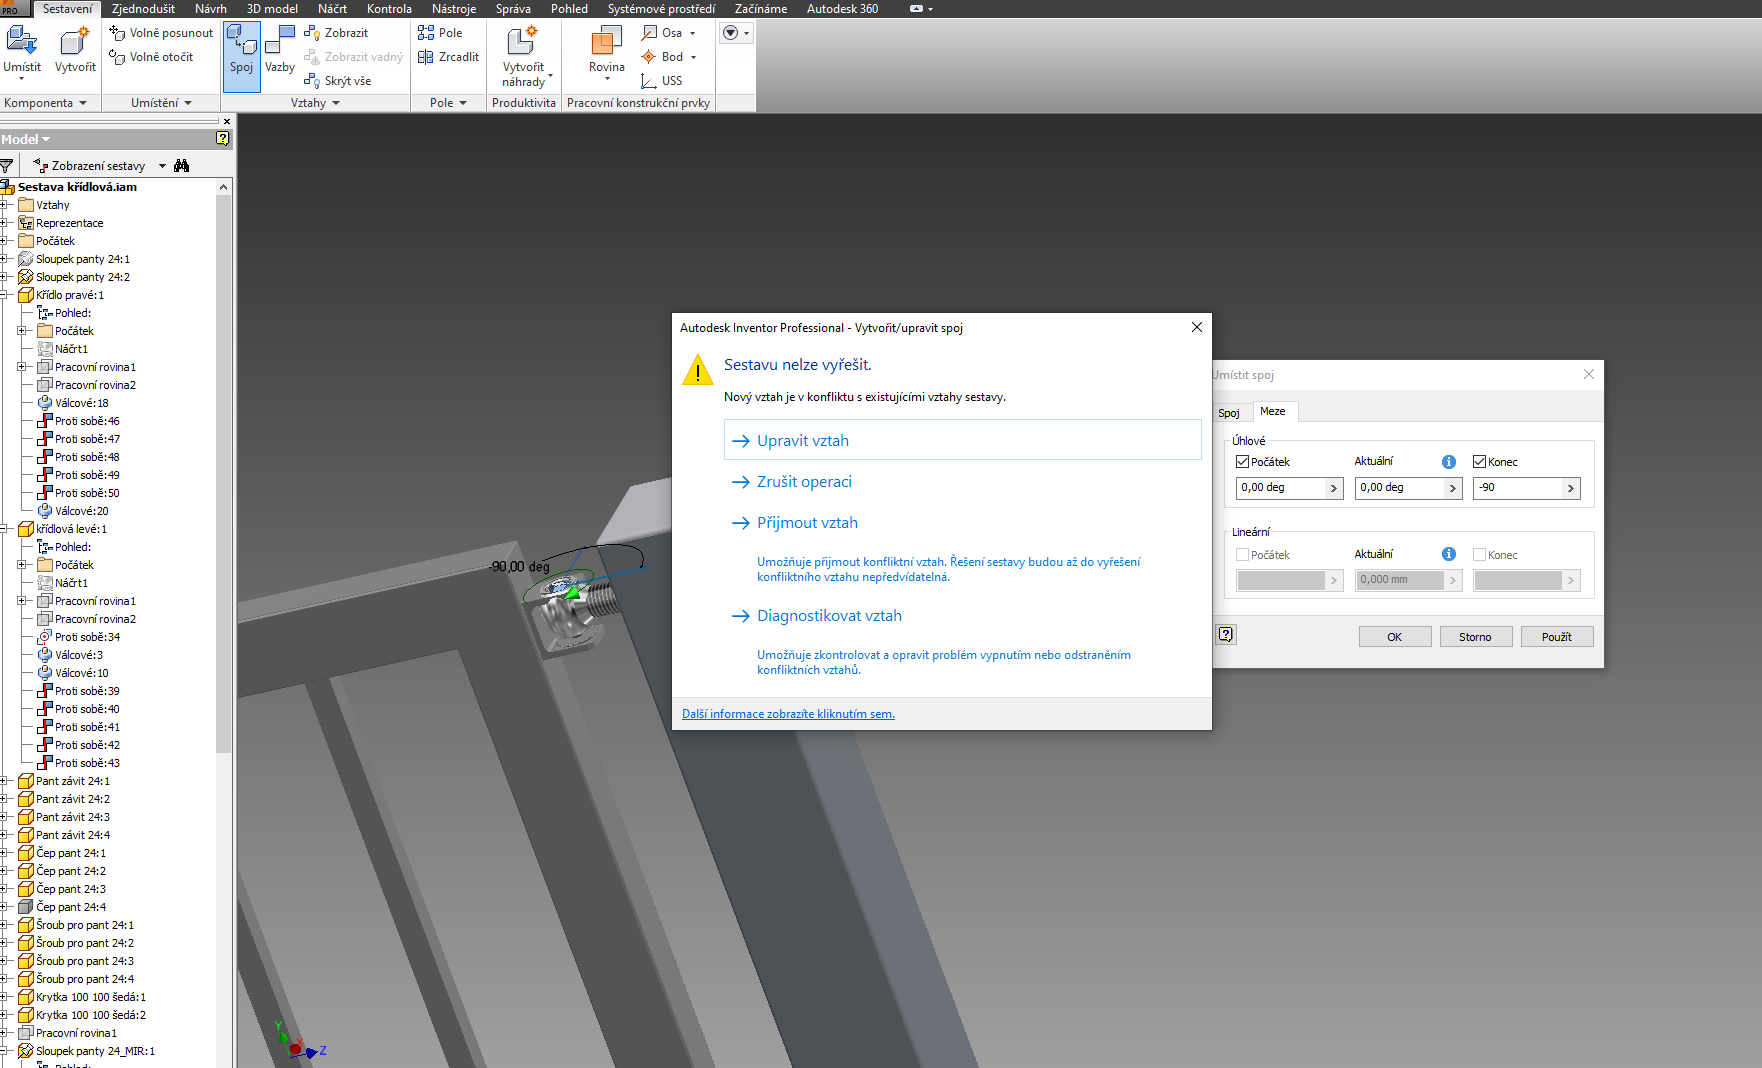Choose Přijmout vztah in the warning dialog
The image size is (1762, 1068).
point(805,522)
